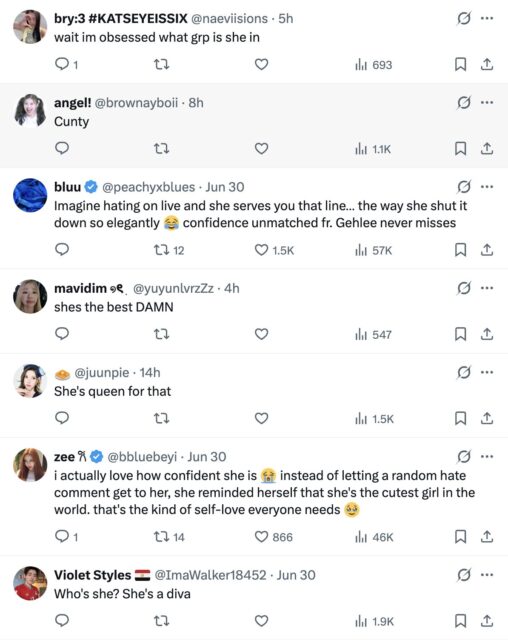Screen dimensions: 508x640
Task: Open Grok icon on zee's tweet
Action: tap(464, 456)
